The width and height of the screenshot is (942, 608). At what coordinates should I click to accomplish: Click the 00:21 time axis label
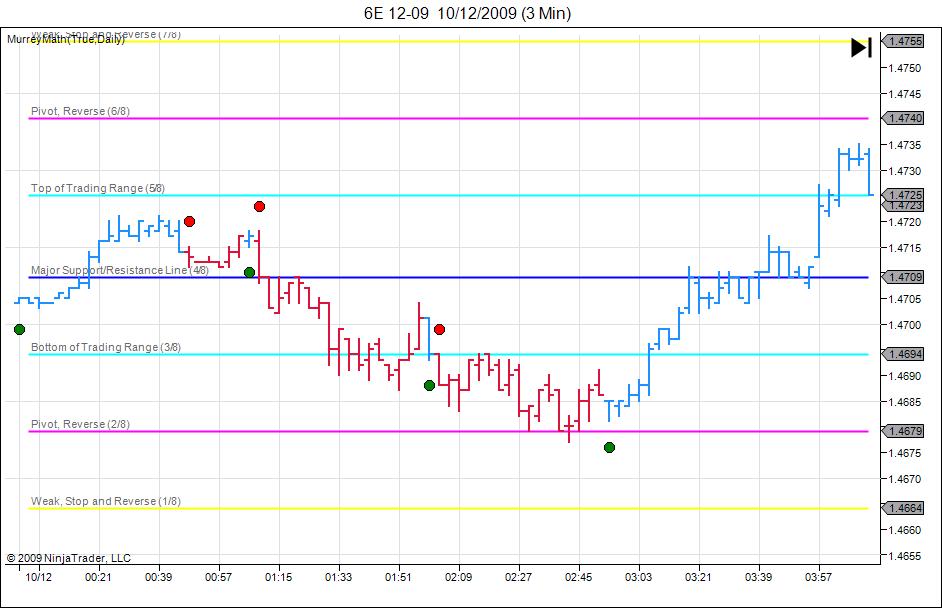(98, 577)
